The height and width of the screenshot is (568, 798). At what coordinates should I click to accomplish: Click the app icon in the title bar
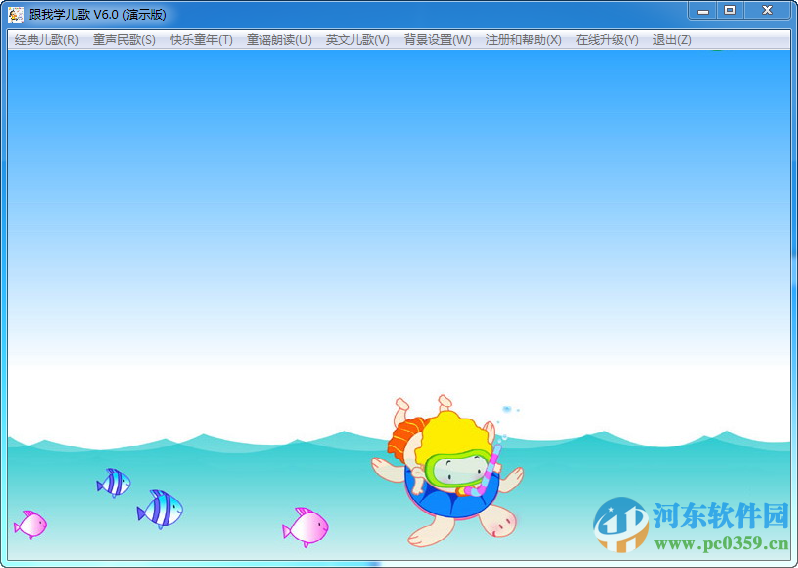click(x=16, y=15)
